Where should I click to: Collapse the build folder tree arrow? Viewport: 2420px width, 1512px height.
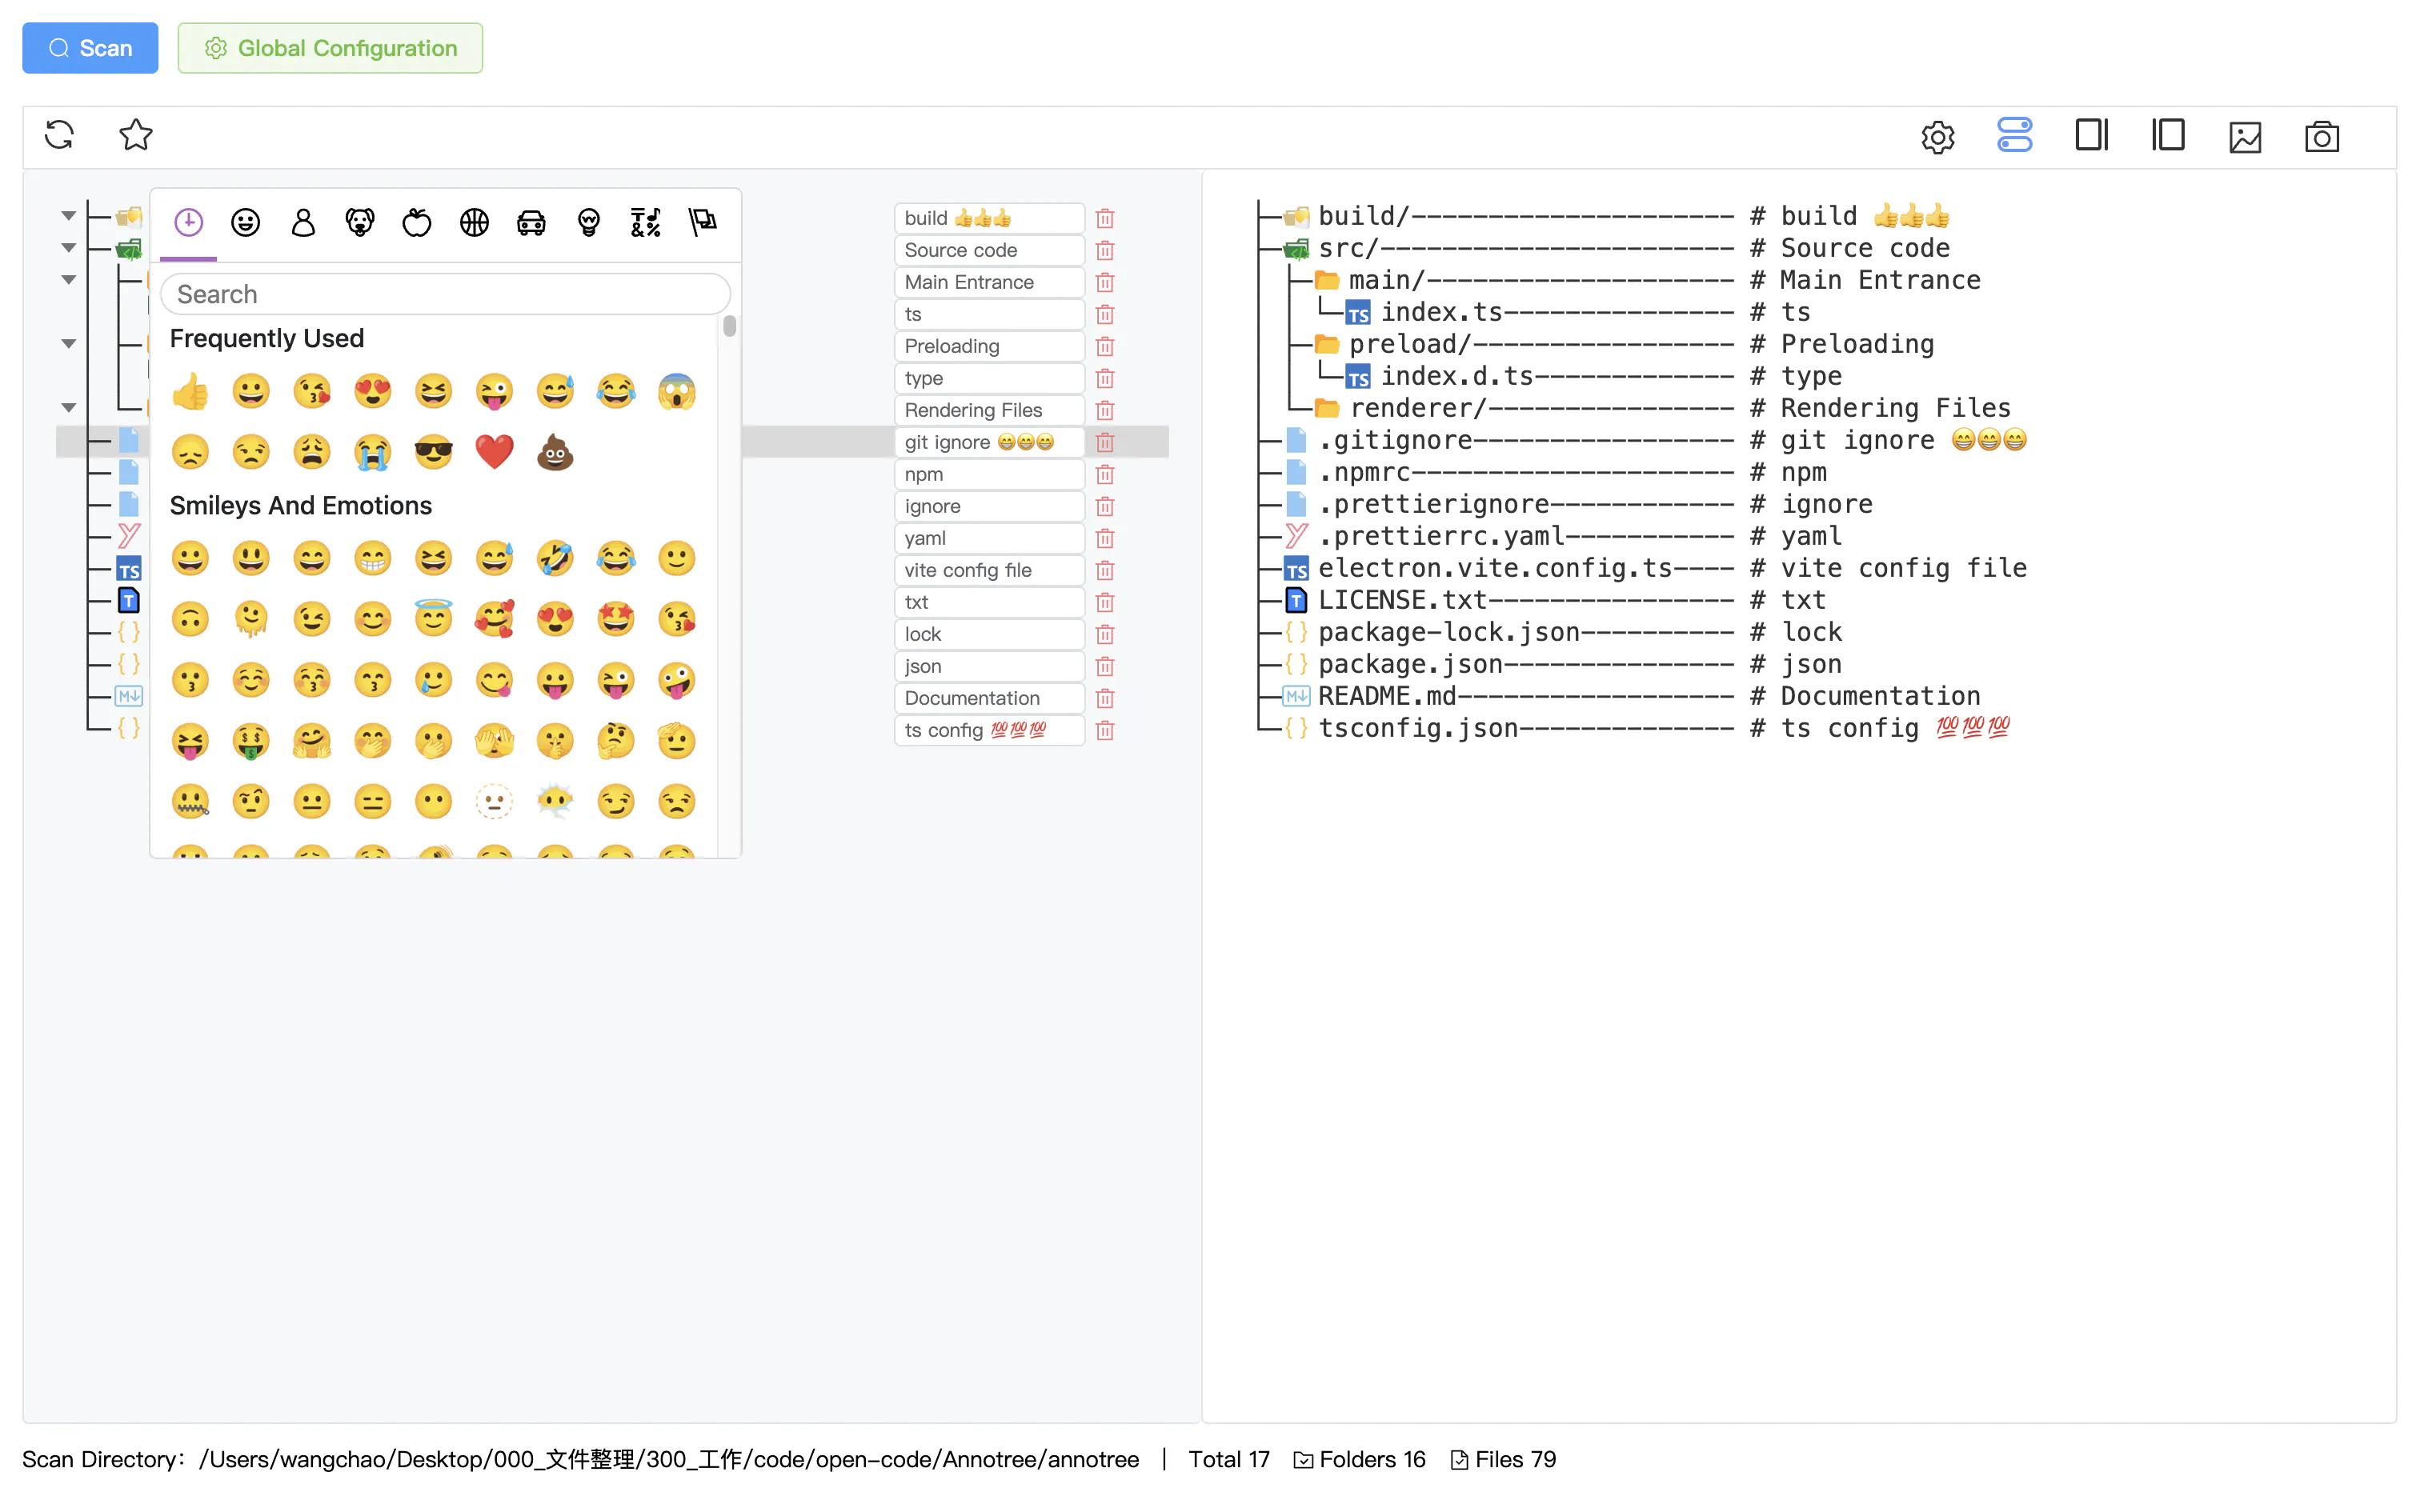coord(68,216)
